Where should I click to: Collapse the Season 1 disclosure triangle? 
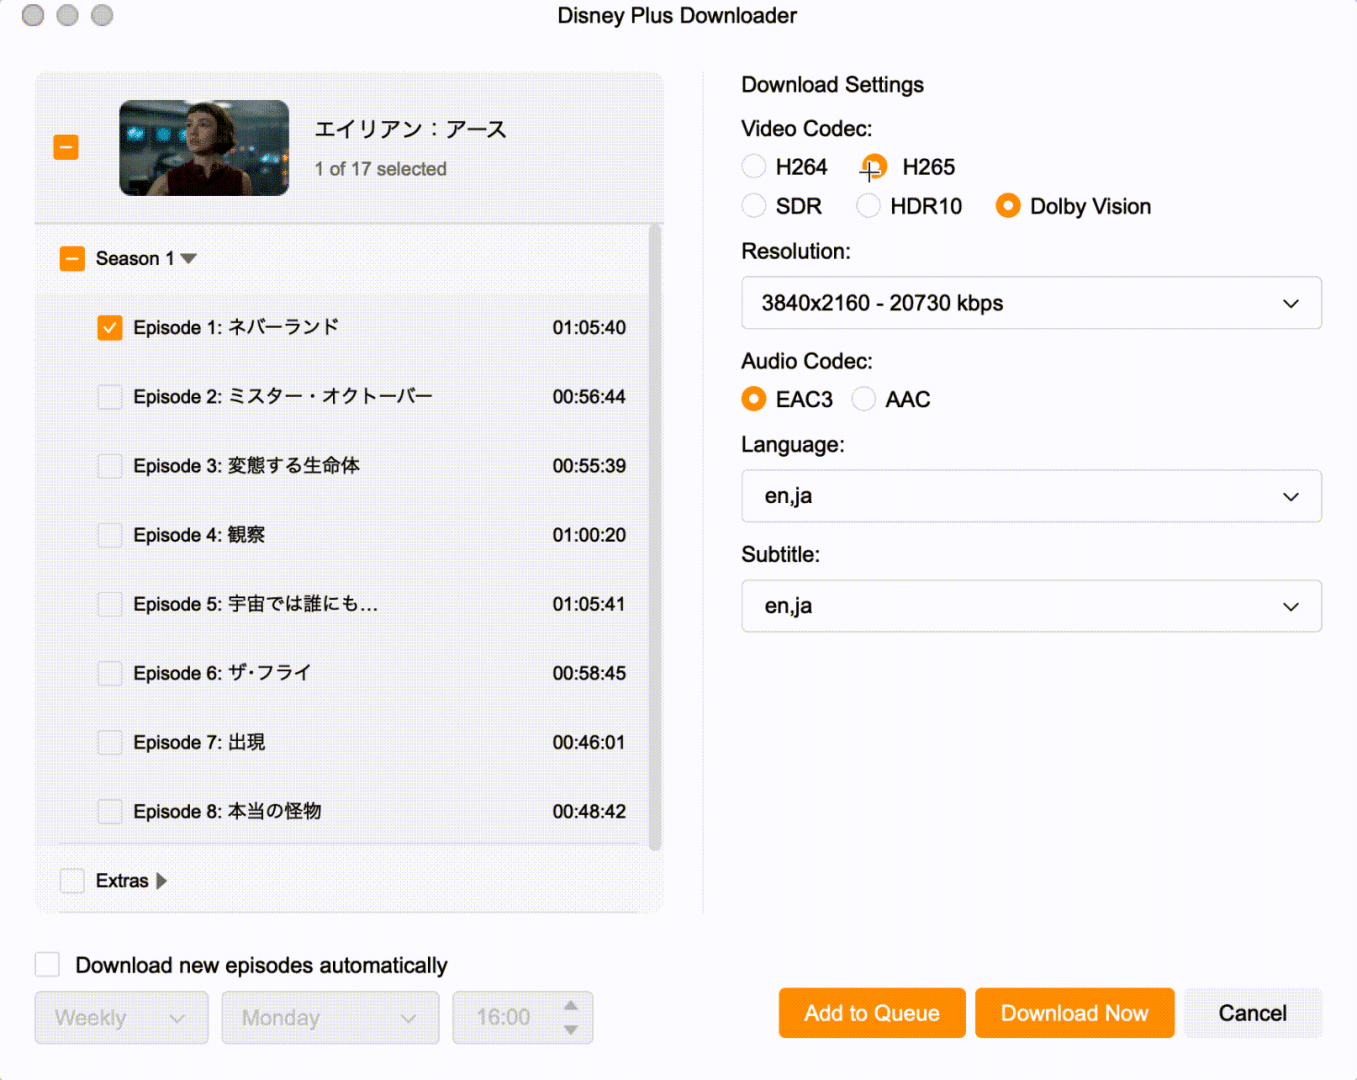pos(189,259)
